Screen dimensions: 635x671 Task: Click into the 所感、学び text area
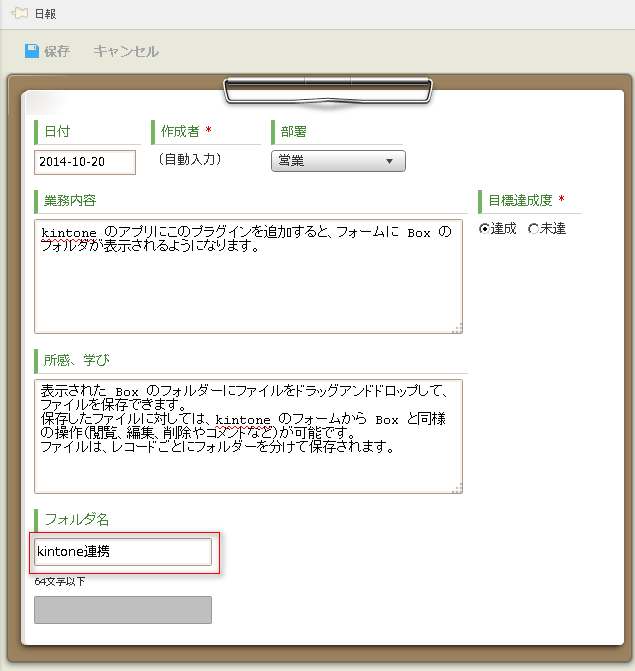coord(248,436)
